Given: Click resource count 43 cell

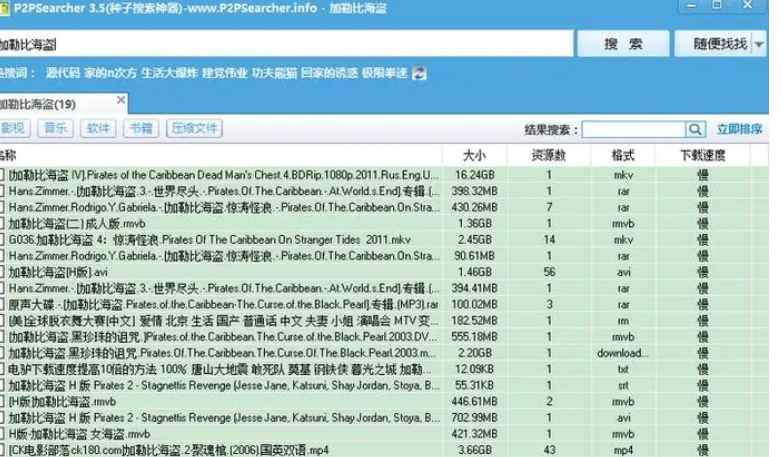Looking at the screenshot, I should (x=549, y=450).
